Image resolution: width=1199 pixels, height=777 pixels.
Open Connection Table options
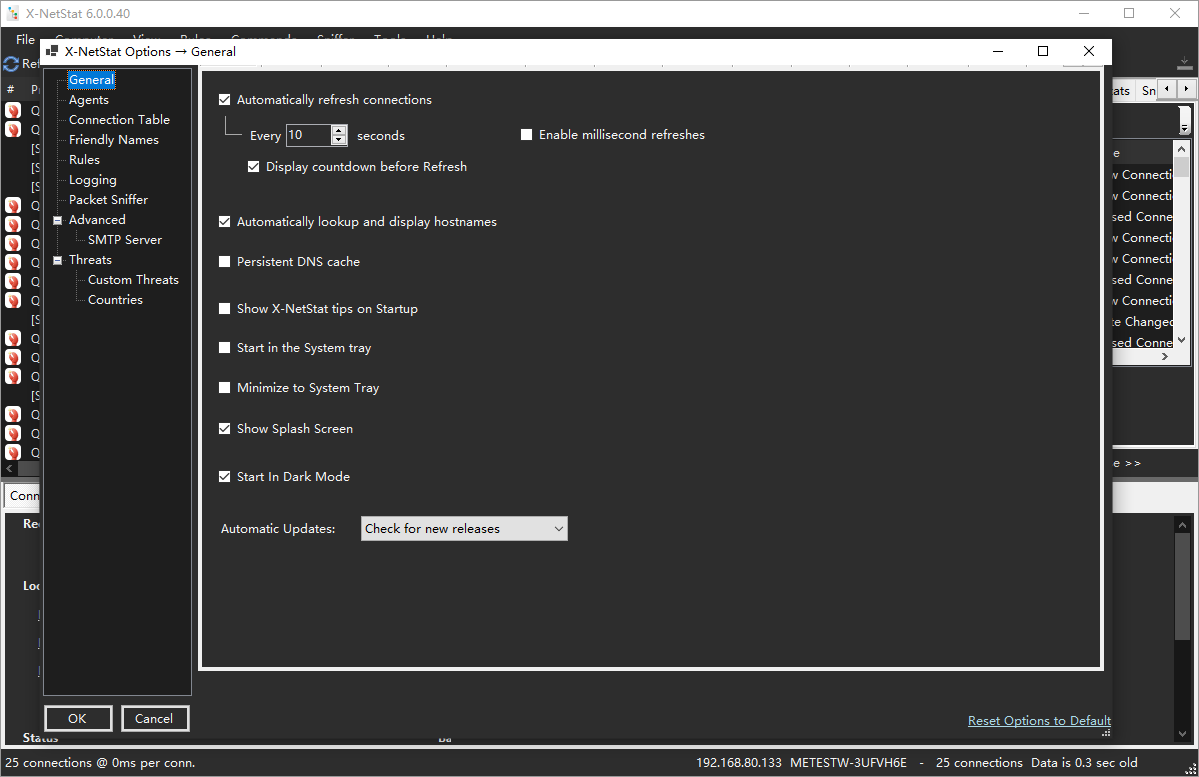[x=119, y=119]
